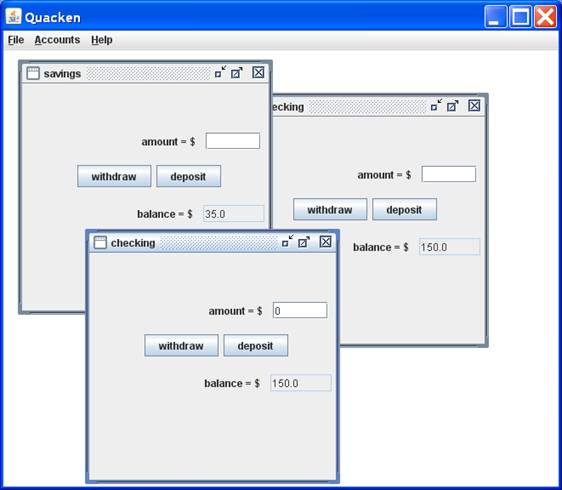562x490 pixels.
Task: Click the Java icon in Quacken title bar
Action: 14,17
